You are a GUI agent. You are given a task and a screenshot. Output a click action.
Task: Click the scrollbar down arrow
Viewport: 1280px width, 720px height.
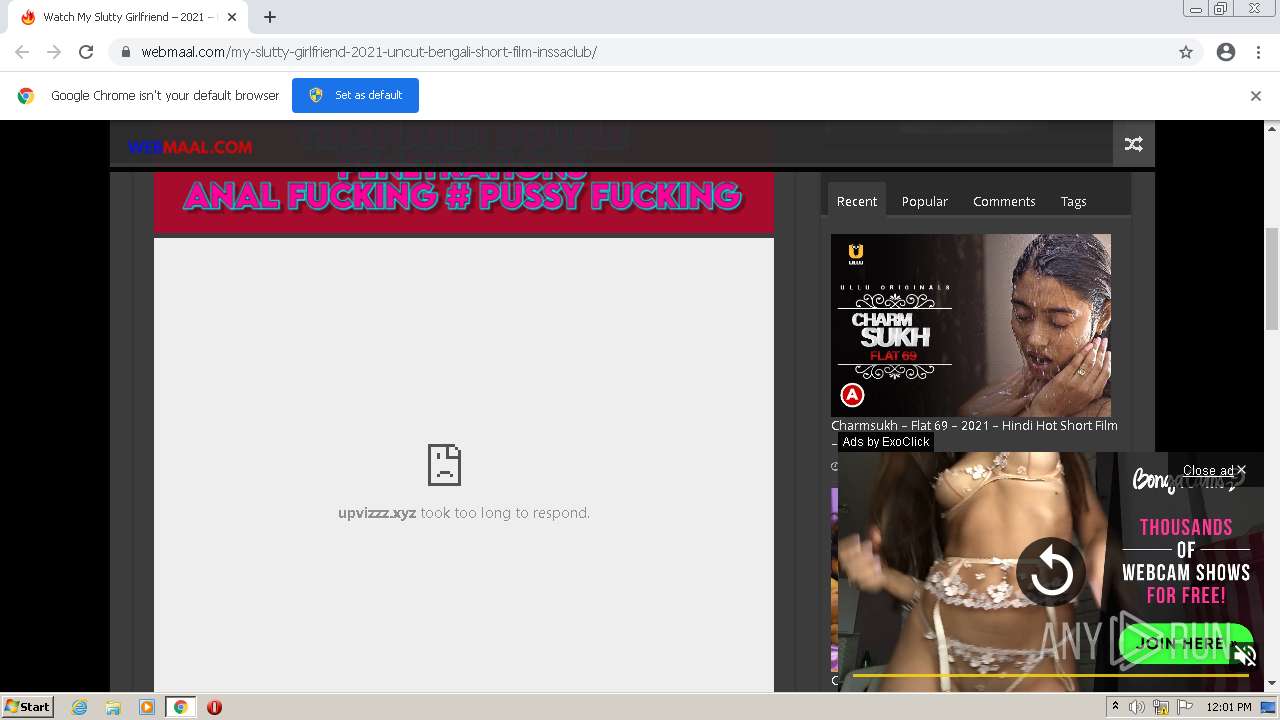click(x=1272, y=684)
